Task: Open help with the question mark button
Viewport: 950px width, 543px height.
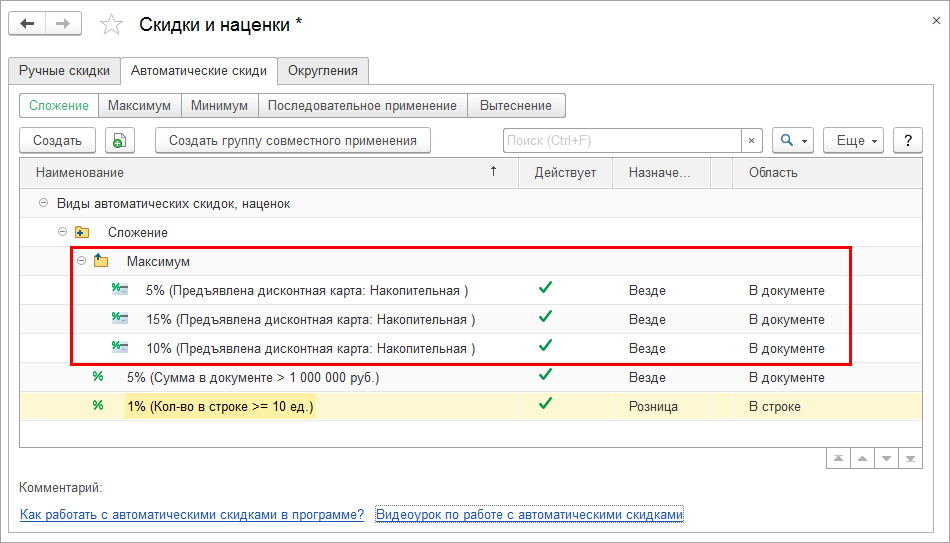Action: click(907, 141)
